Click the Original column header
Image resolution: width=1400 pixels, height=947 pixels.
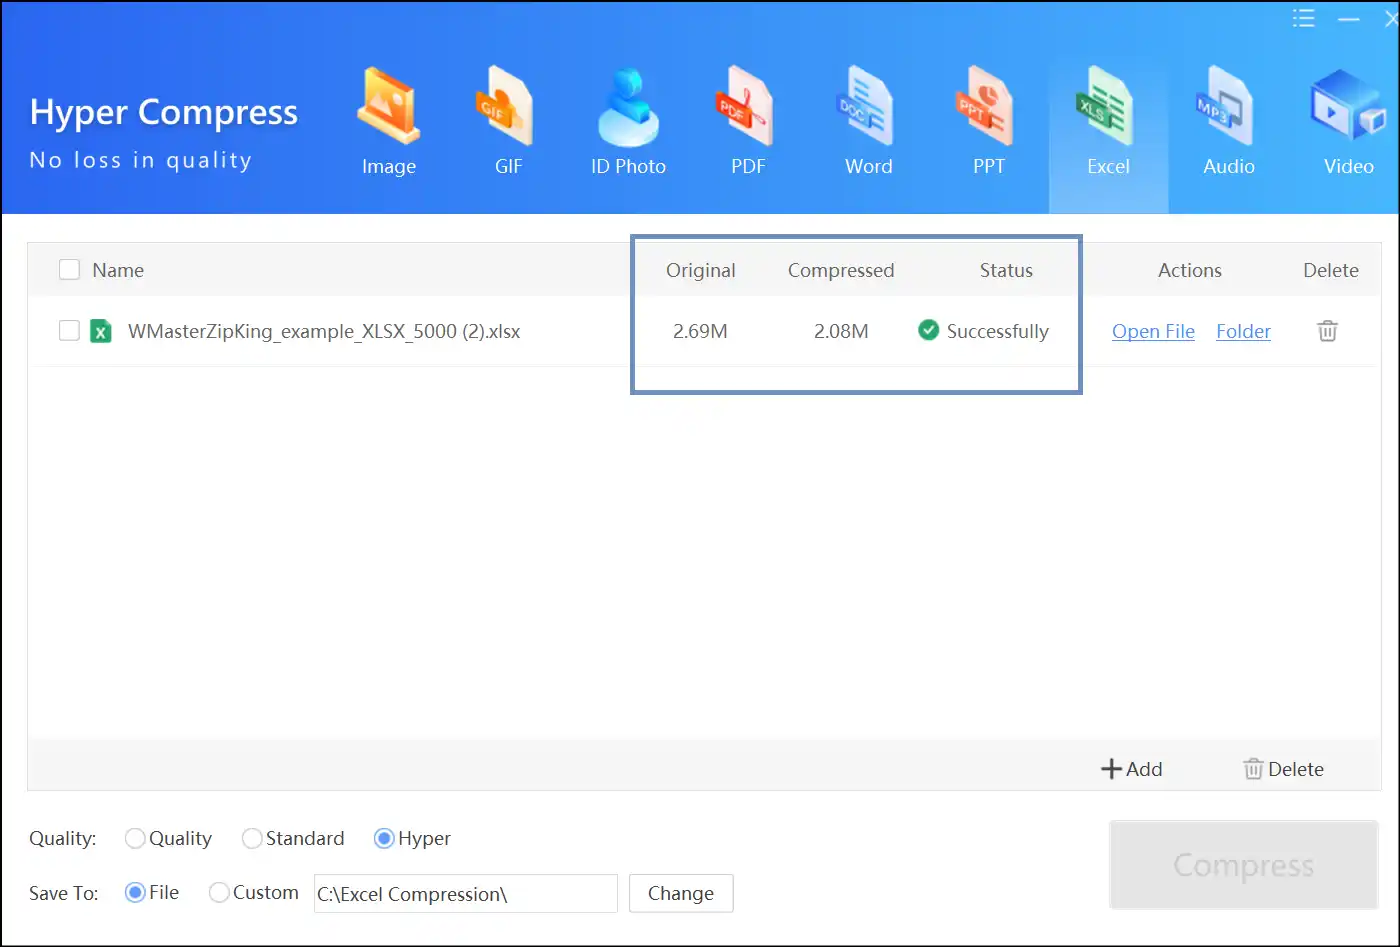pyautogui.click(x=701, y=270)
